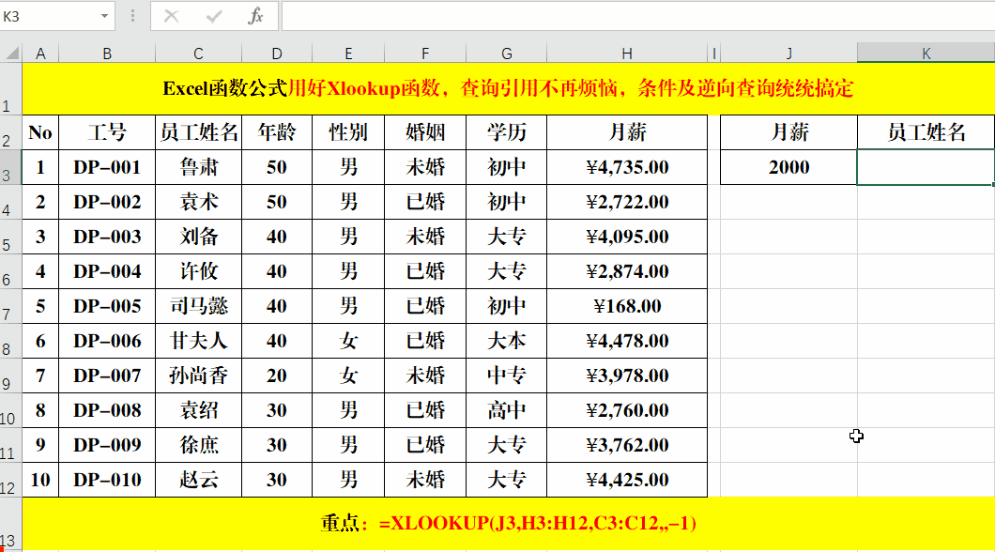This screenshot has width=995, height=552.
Task: Click the header cell 月薪 in column J
Action: click(x=789, y=133)
